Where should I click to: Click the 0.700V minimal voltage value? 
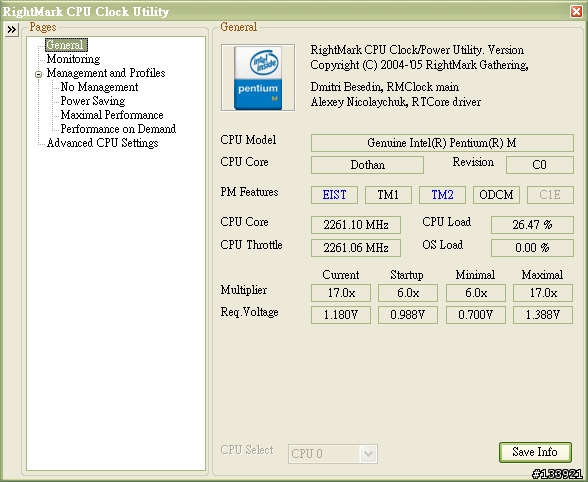tap(476, 315)
